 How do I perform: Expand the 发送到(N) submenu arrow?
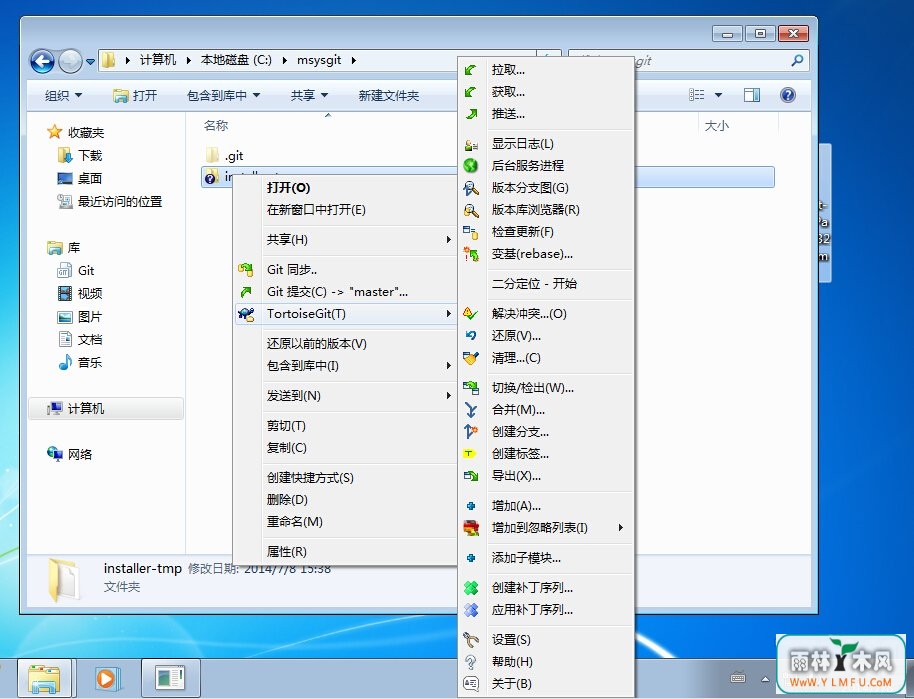(x=448, y=396)
